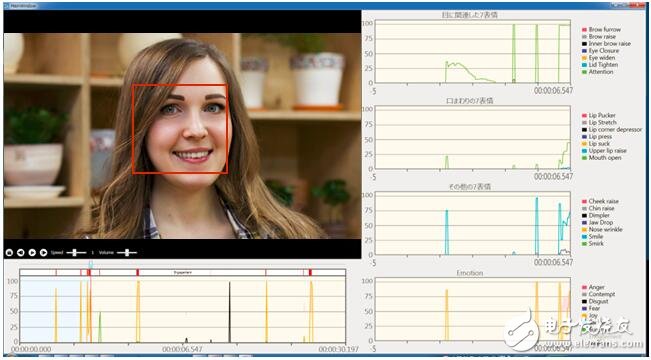The height and width of the screenshot is (360, 651).
Task: Click the tall black Disgust spike in timeline
Action: click(230, 312)
